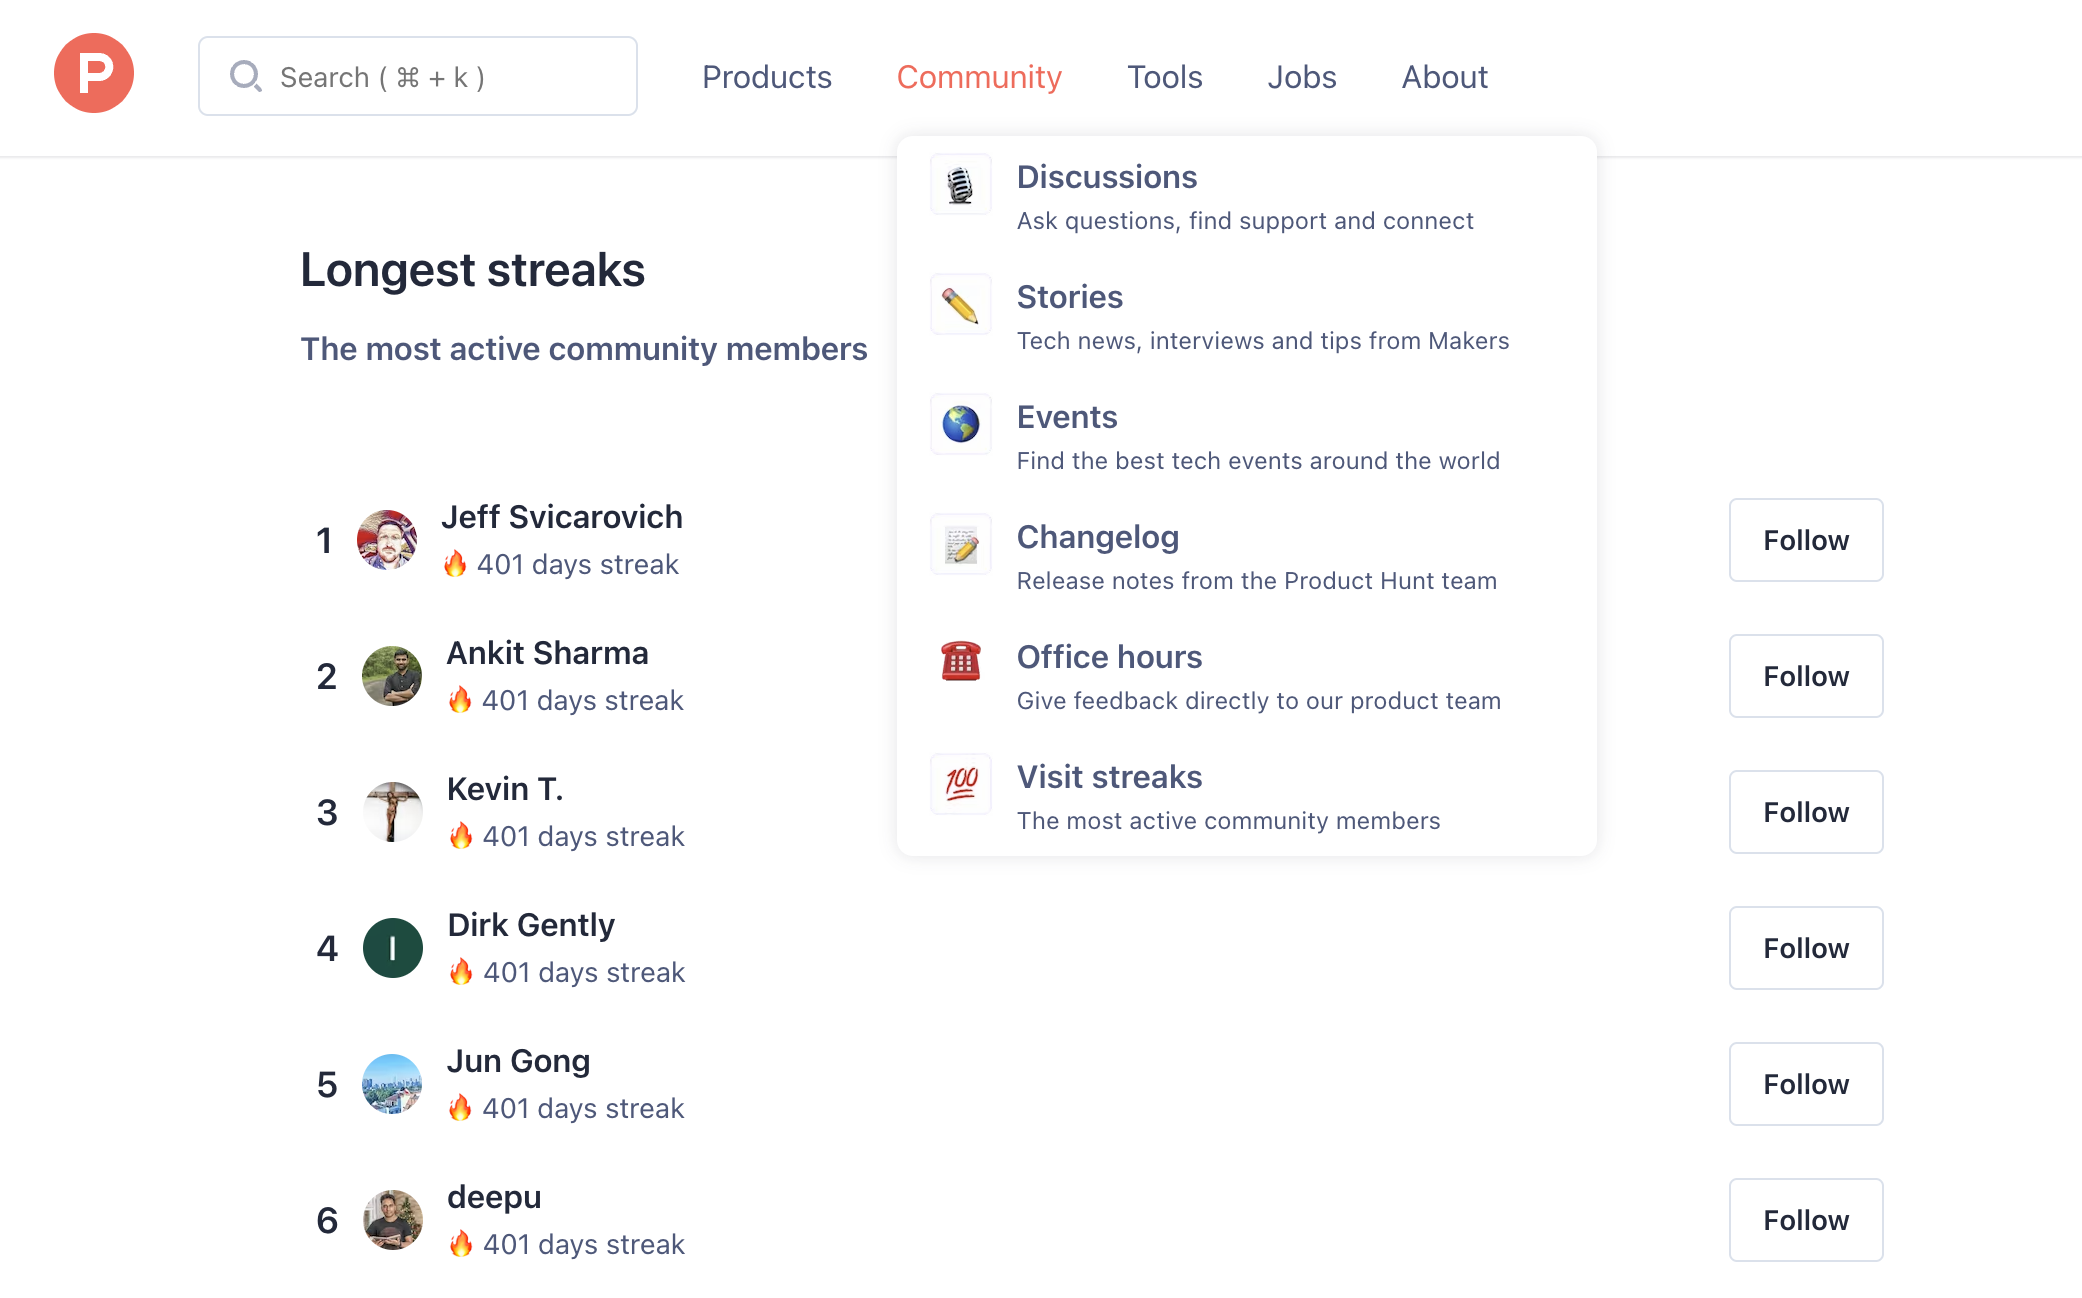
Task: Click the fire emoji beside deepu's streak
Action: click(461, 1244)
